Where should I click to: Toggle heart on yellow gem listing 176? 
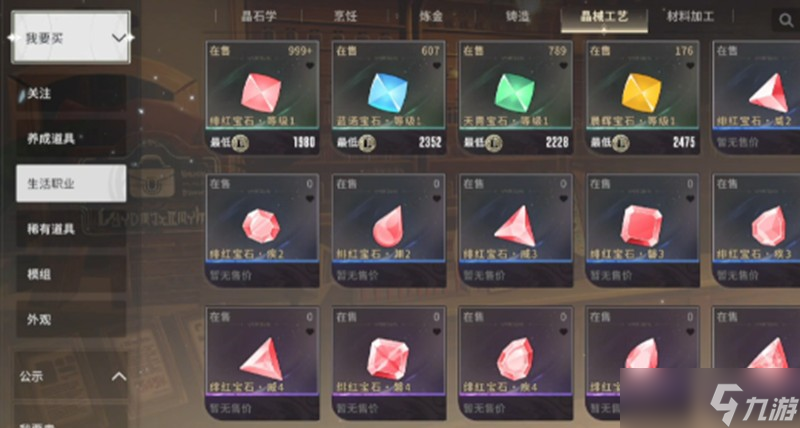click(x=690, y=66)
